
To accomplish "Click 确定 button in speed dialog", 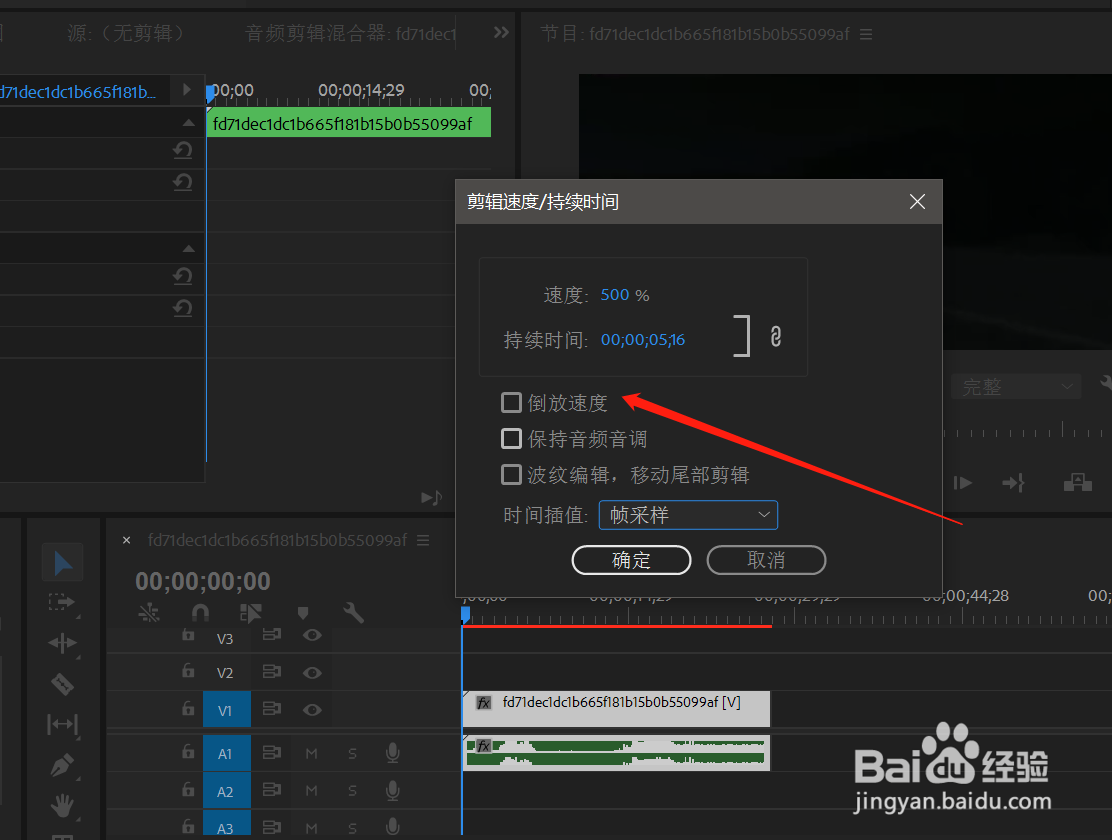I will point(631,560).
